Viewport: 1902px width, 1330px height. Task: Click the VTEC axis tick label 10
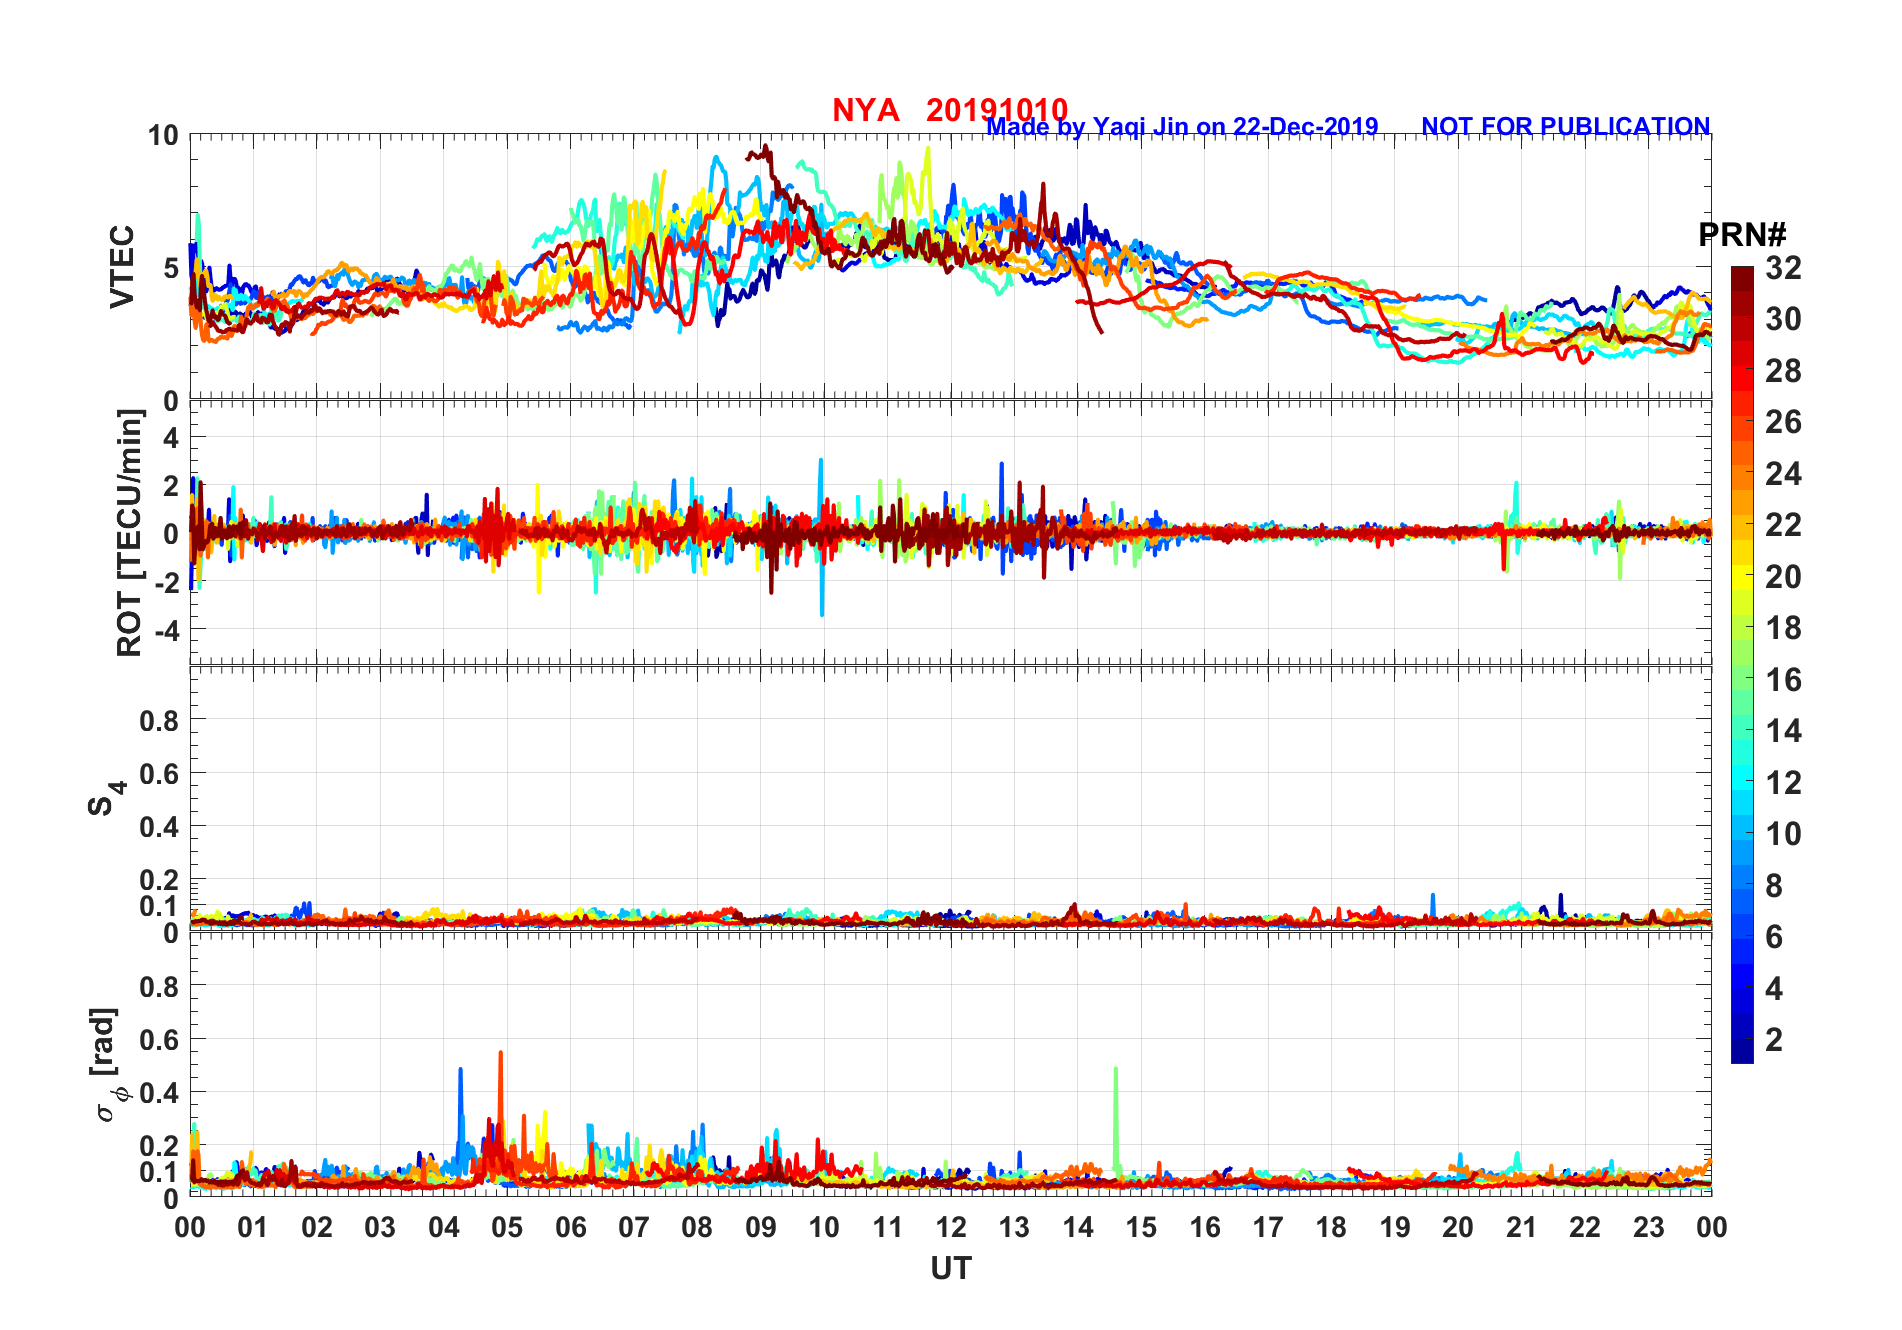pyautogui.click(x=163, y=136)
